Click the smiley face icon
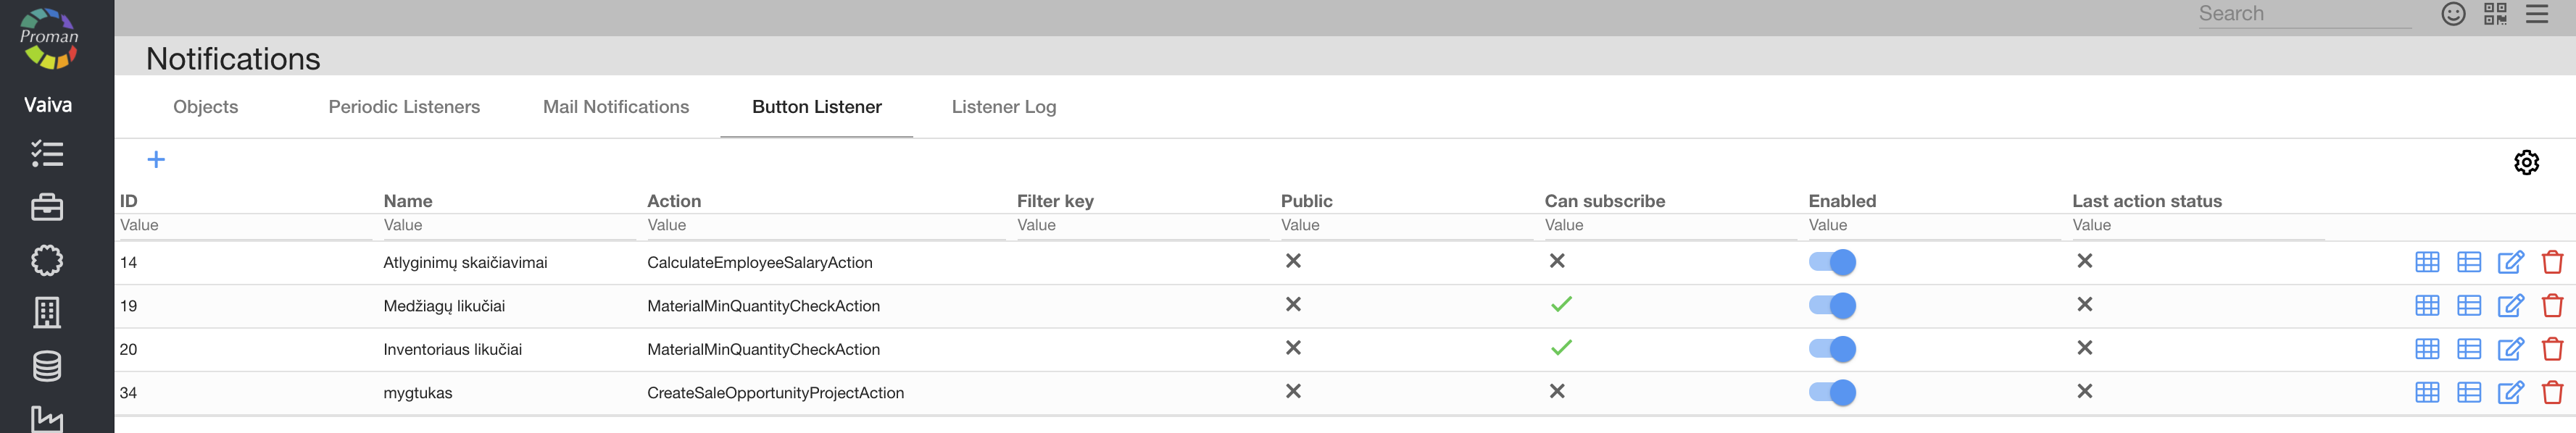This screenshot has height=433, width=2576. click(x=2453, y=14)
